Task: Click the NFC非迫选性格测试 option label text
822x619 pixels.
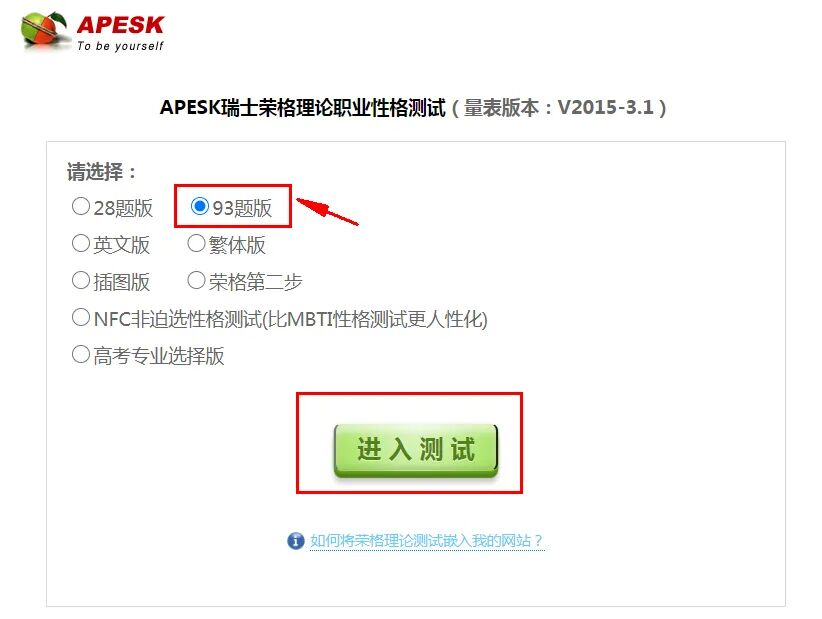Action: point(290,319)
